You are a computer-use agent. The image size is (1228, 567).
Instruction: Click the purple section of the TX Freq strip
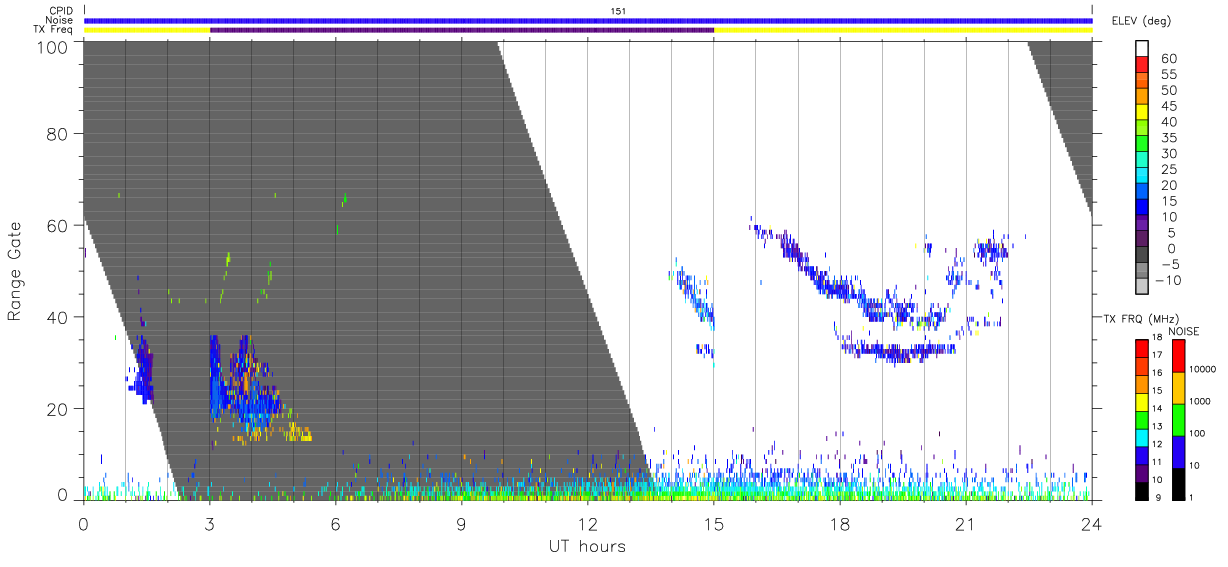462,30
